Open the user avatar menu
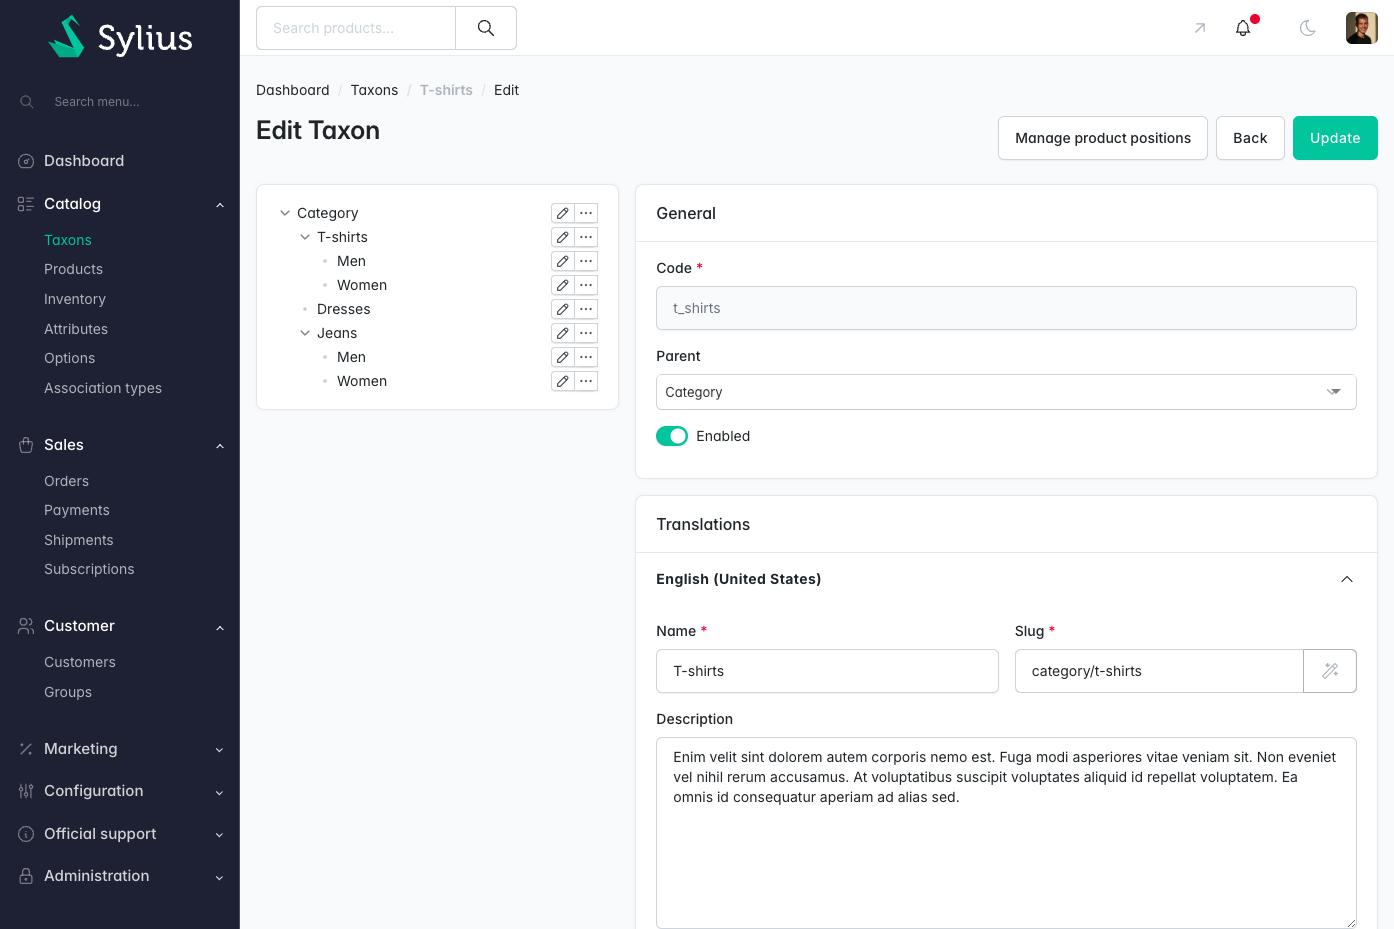Screen dimensions: 1394x929 pos(1362,28)
